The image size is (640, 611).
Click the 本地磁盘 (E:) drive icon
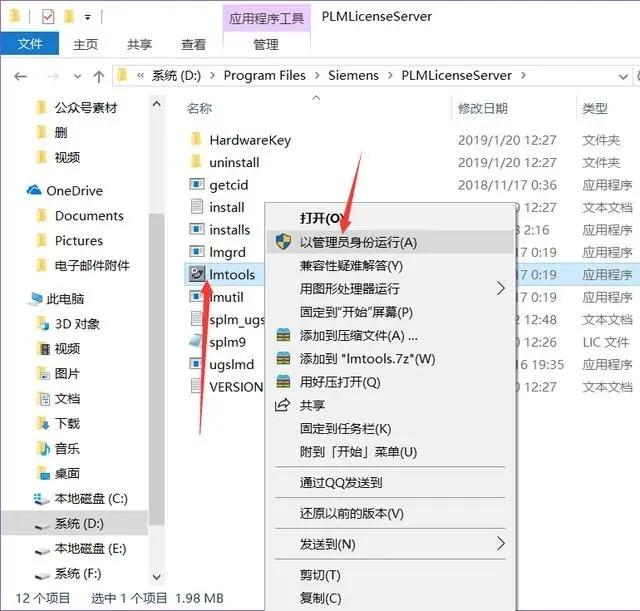(x=42, y=551)
